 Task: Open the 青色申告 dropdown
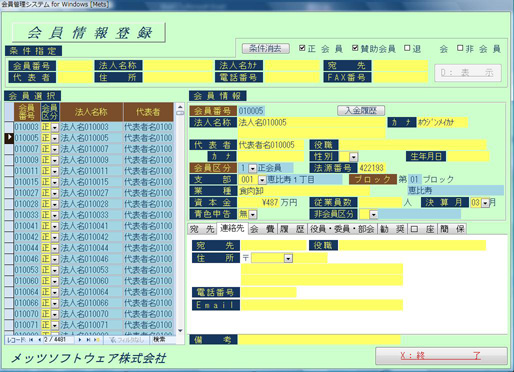pos(253,214)
